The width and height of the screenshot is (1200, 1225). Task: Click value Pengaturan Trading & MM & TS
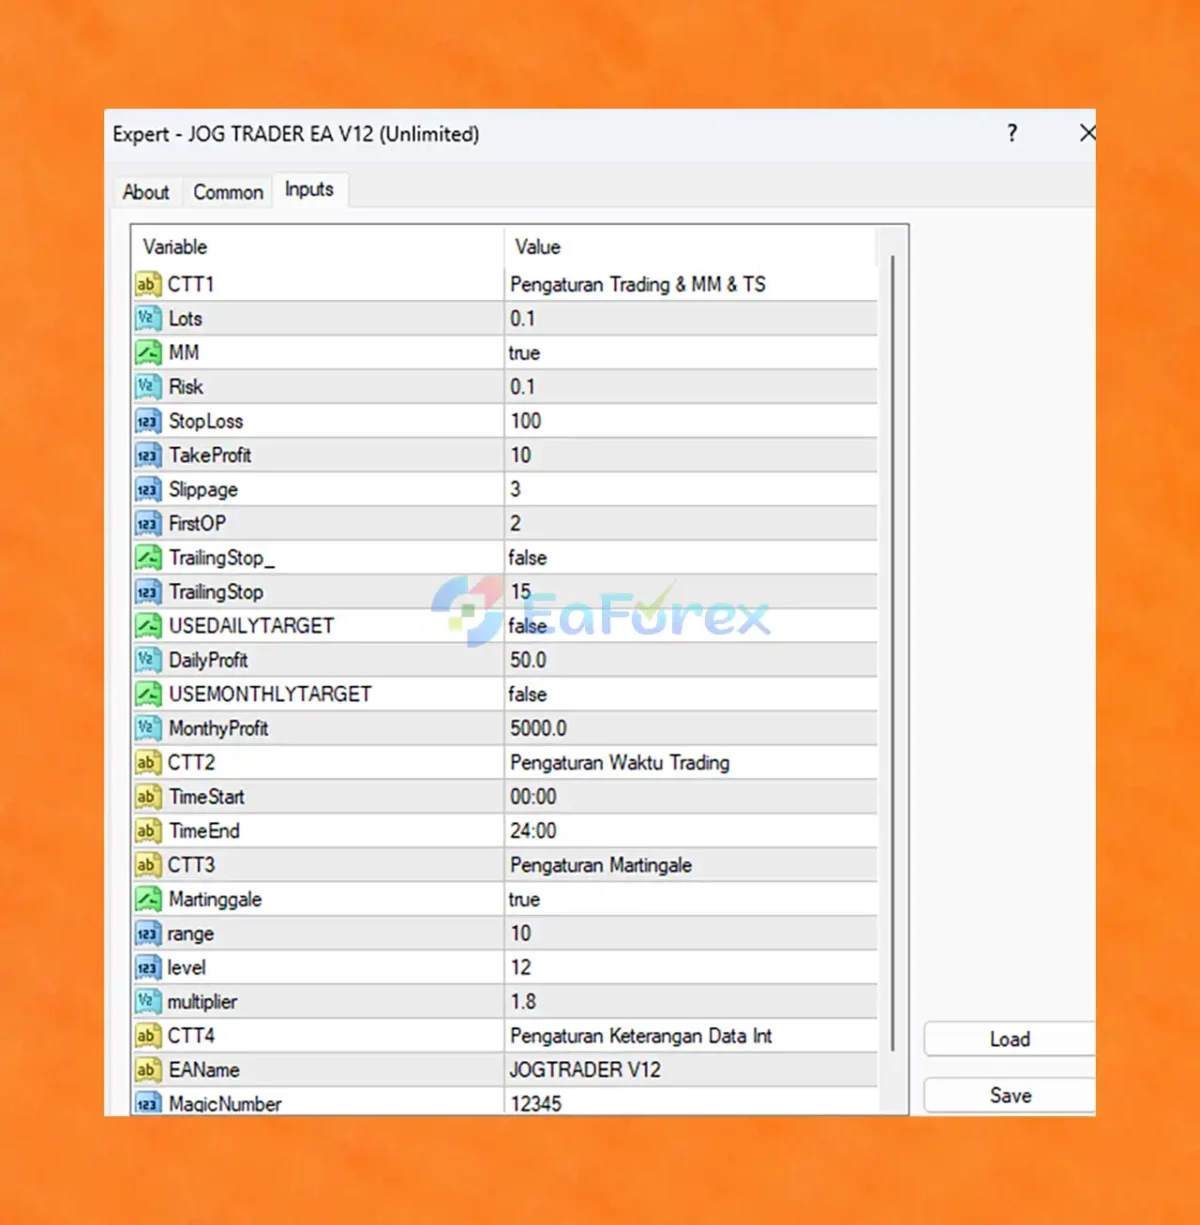(638, 285)
